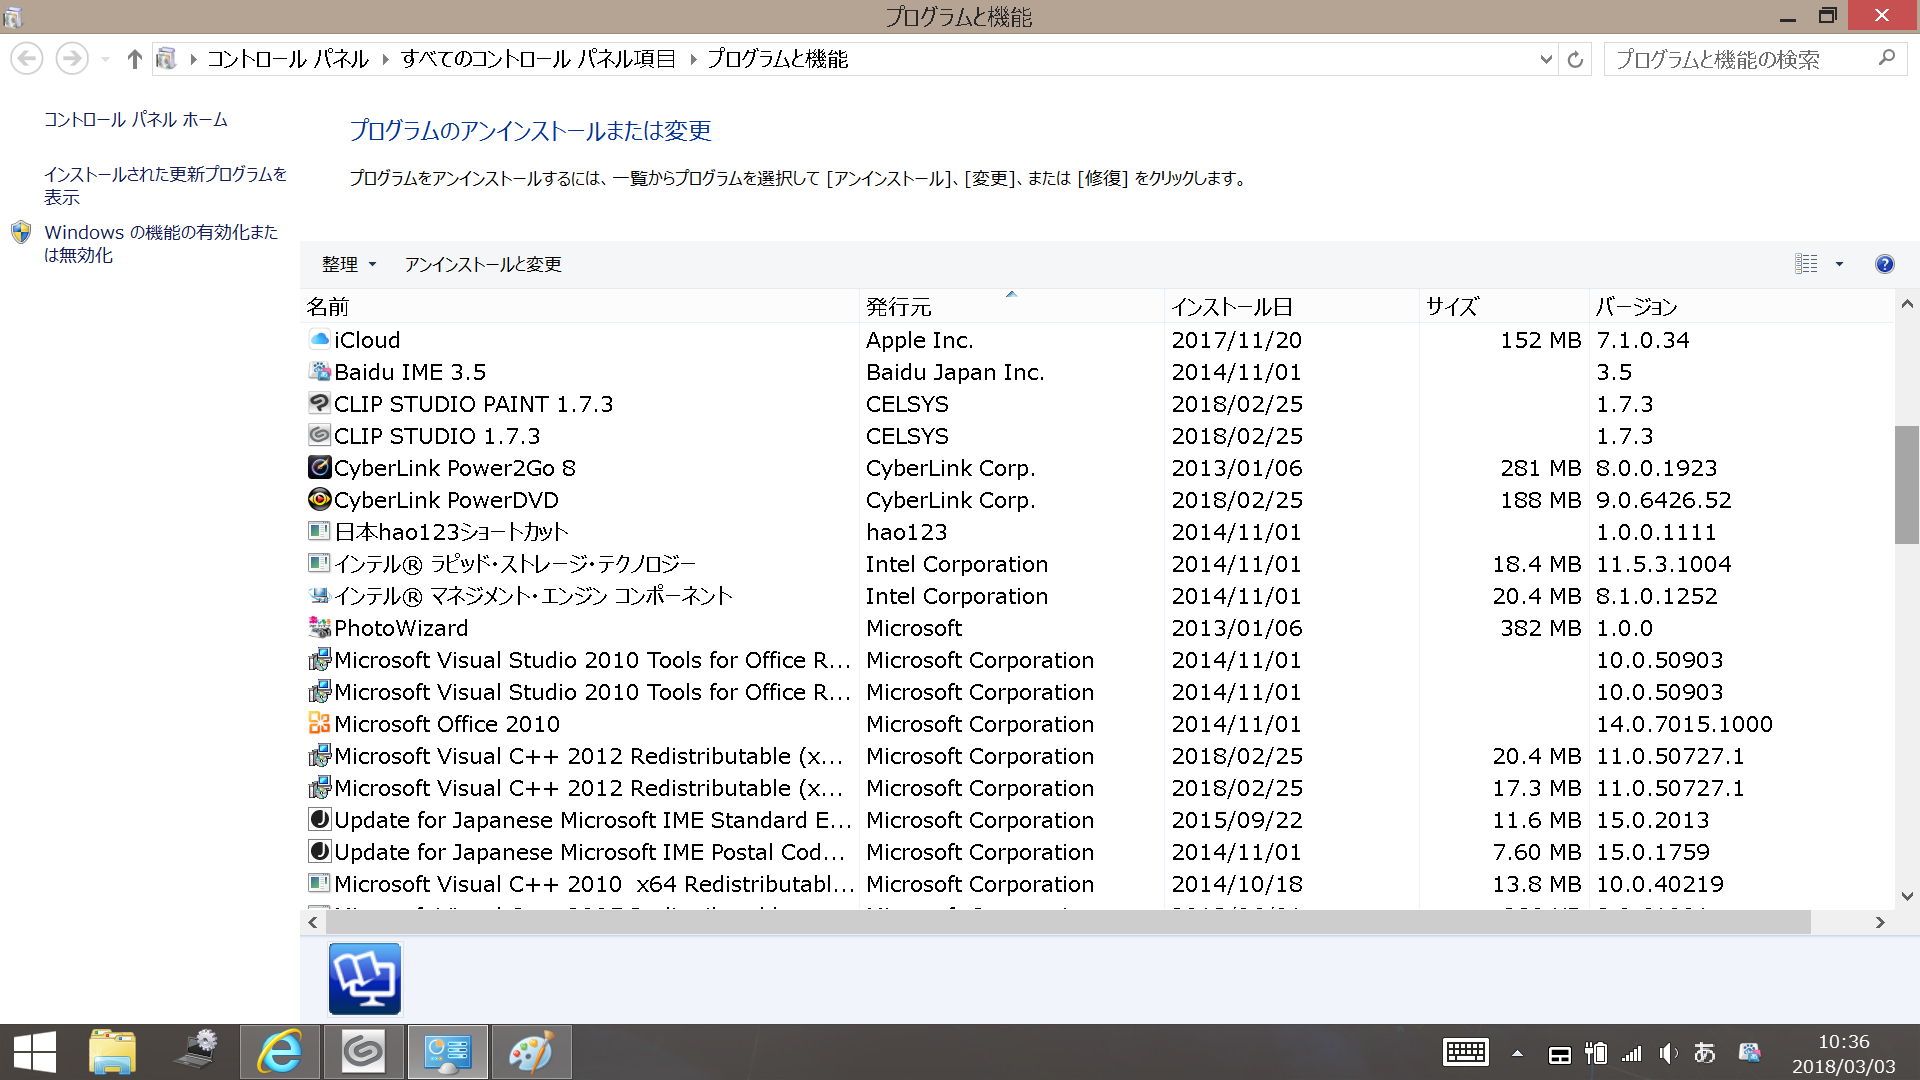Click the volume speaker tray icon
This screenshot has width=1920, height=1080.
coord(1667,1053)
